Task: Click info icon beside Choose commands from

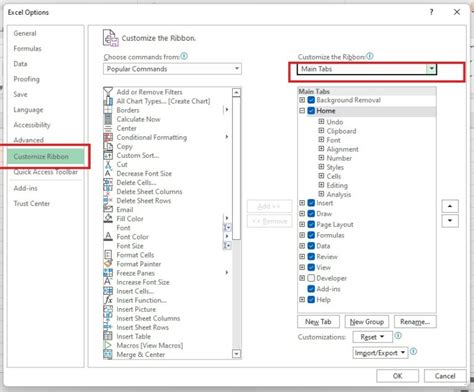Action: tap(184, 56)
